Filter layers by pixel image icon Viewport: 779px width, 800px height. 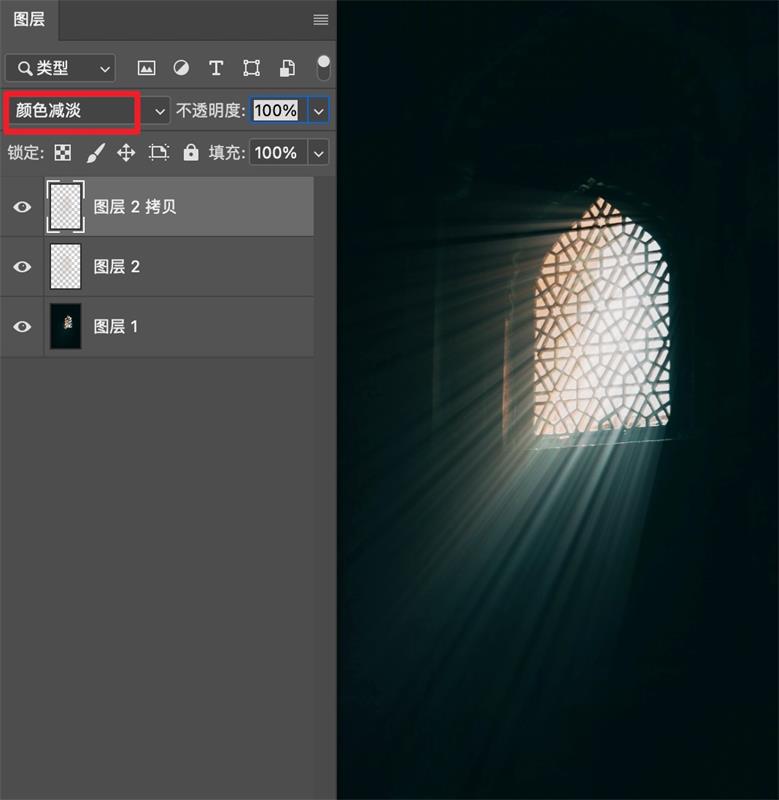click(146, 68)
